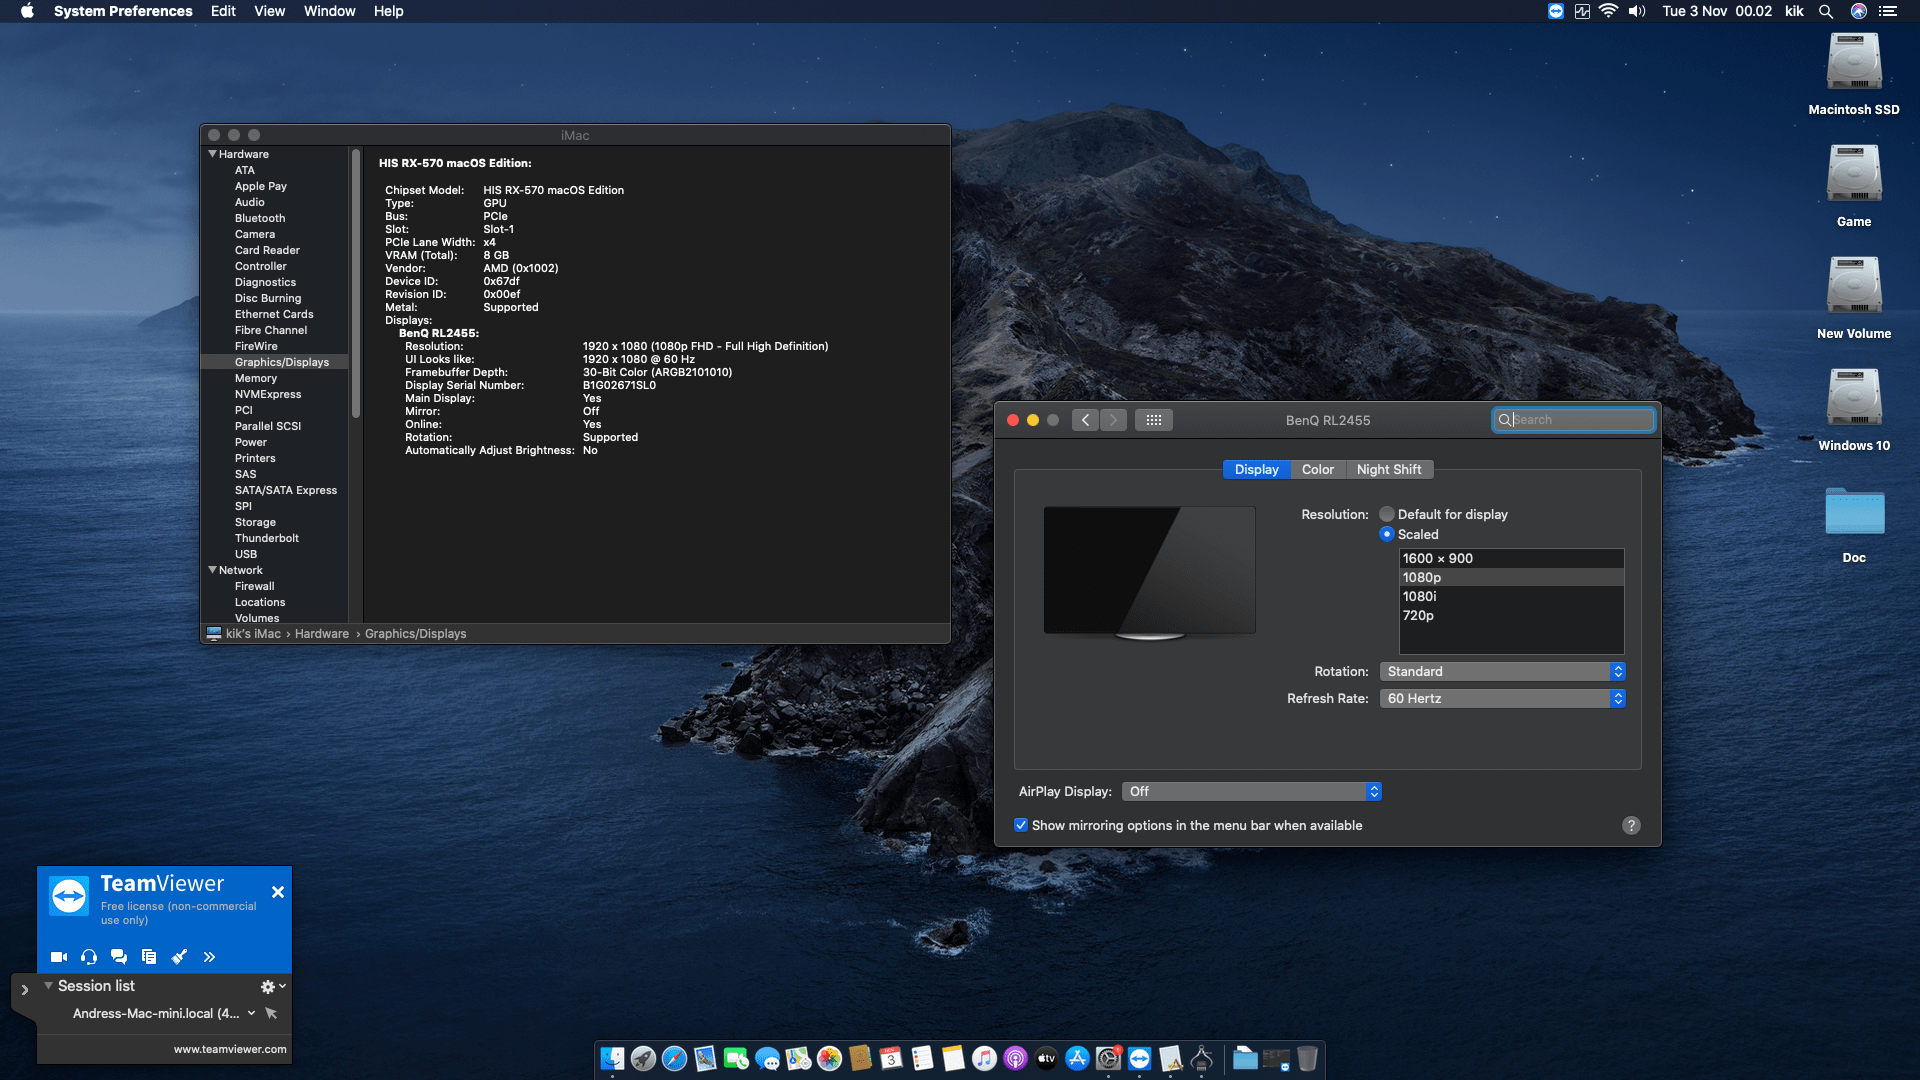Viewport: 1920px width, 1080px height.
Task: Open App Store from the Dock
Action: (x=1077, y=1058)
